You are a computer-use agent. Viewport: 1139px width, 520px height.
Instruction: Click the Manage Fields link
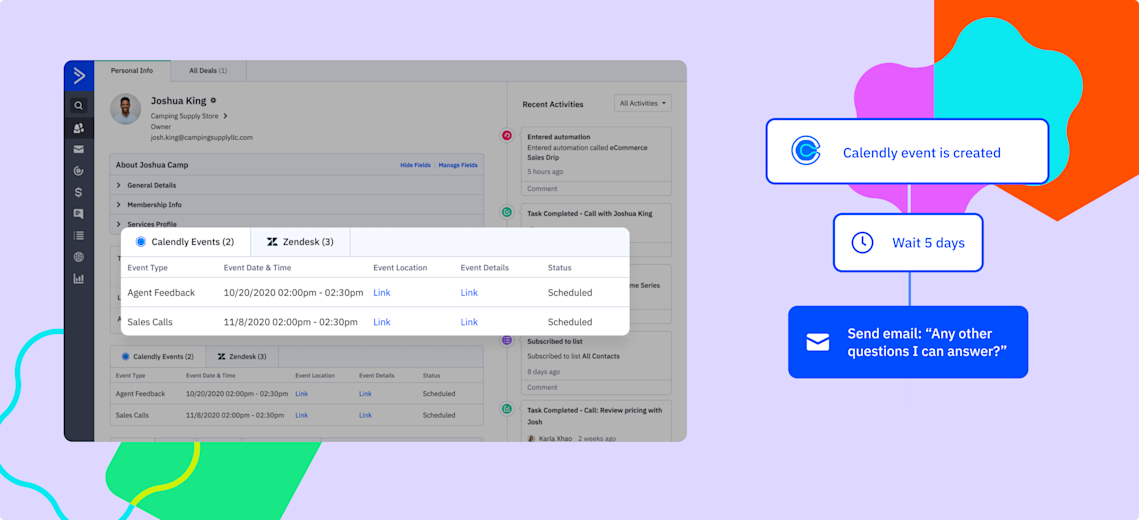(x=458, y=165)
